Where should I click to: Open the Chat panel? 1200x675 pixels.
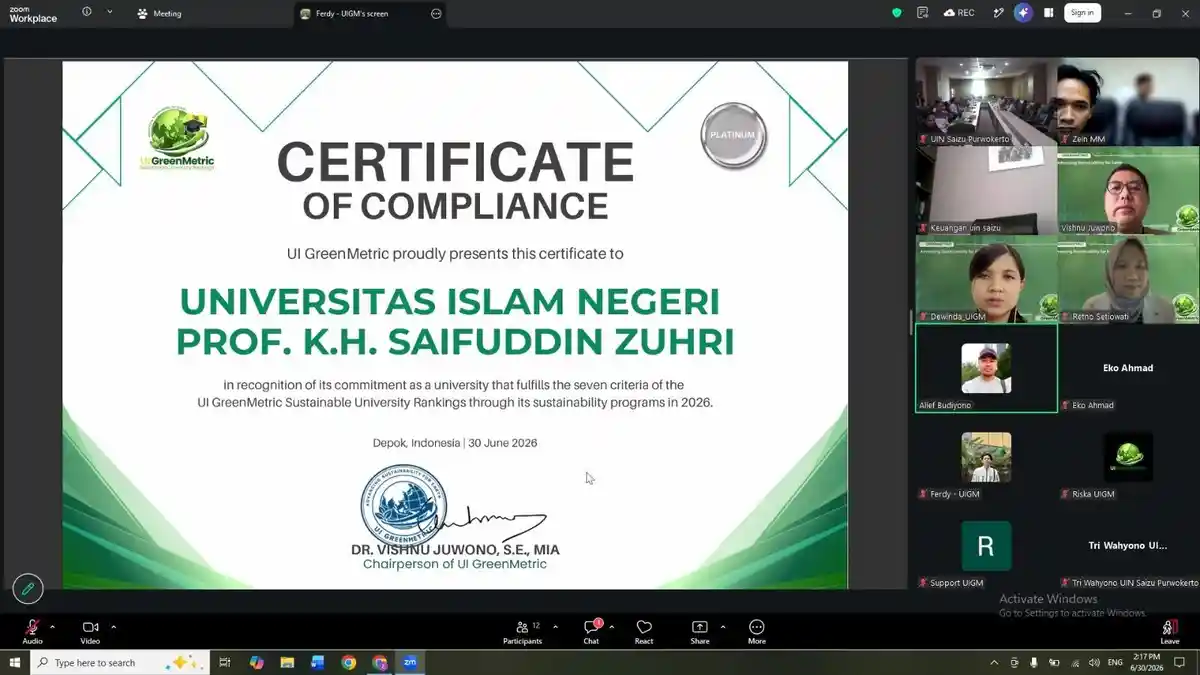(x=591, y=631)
